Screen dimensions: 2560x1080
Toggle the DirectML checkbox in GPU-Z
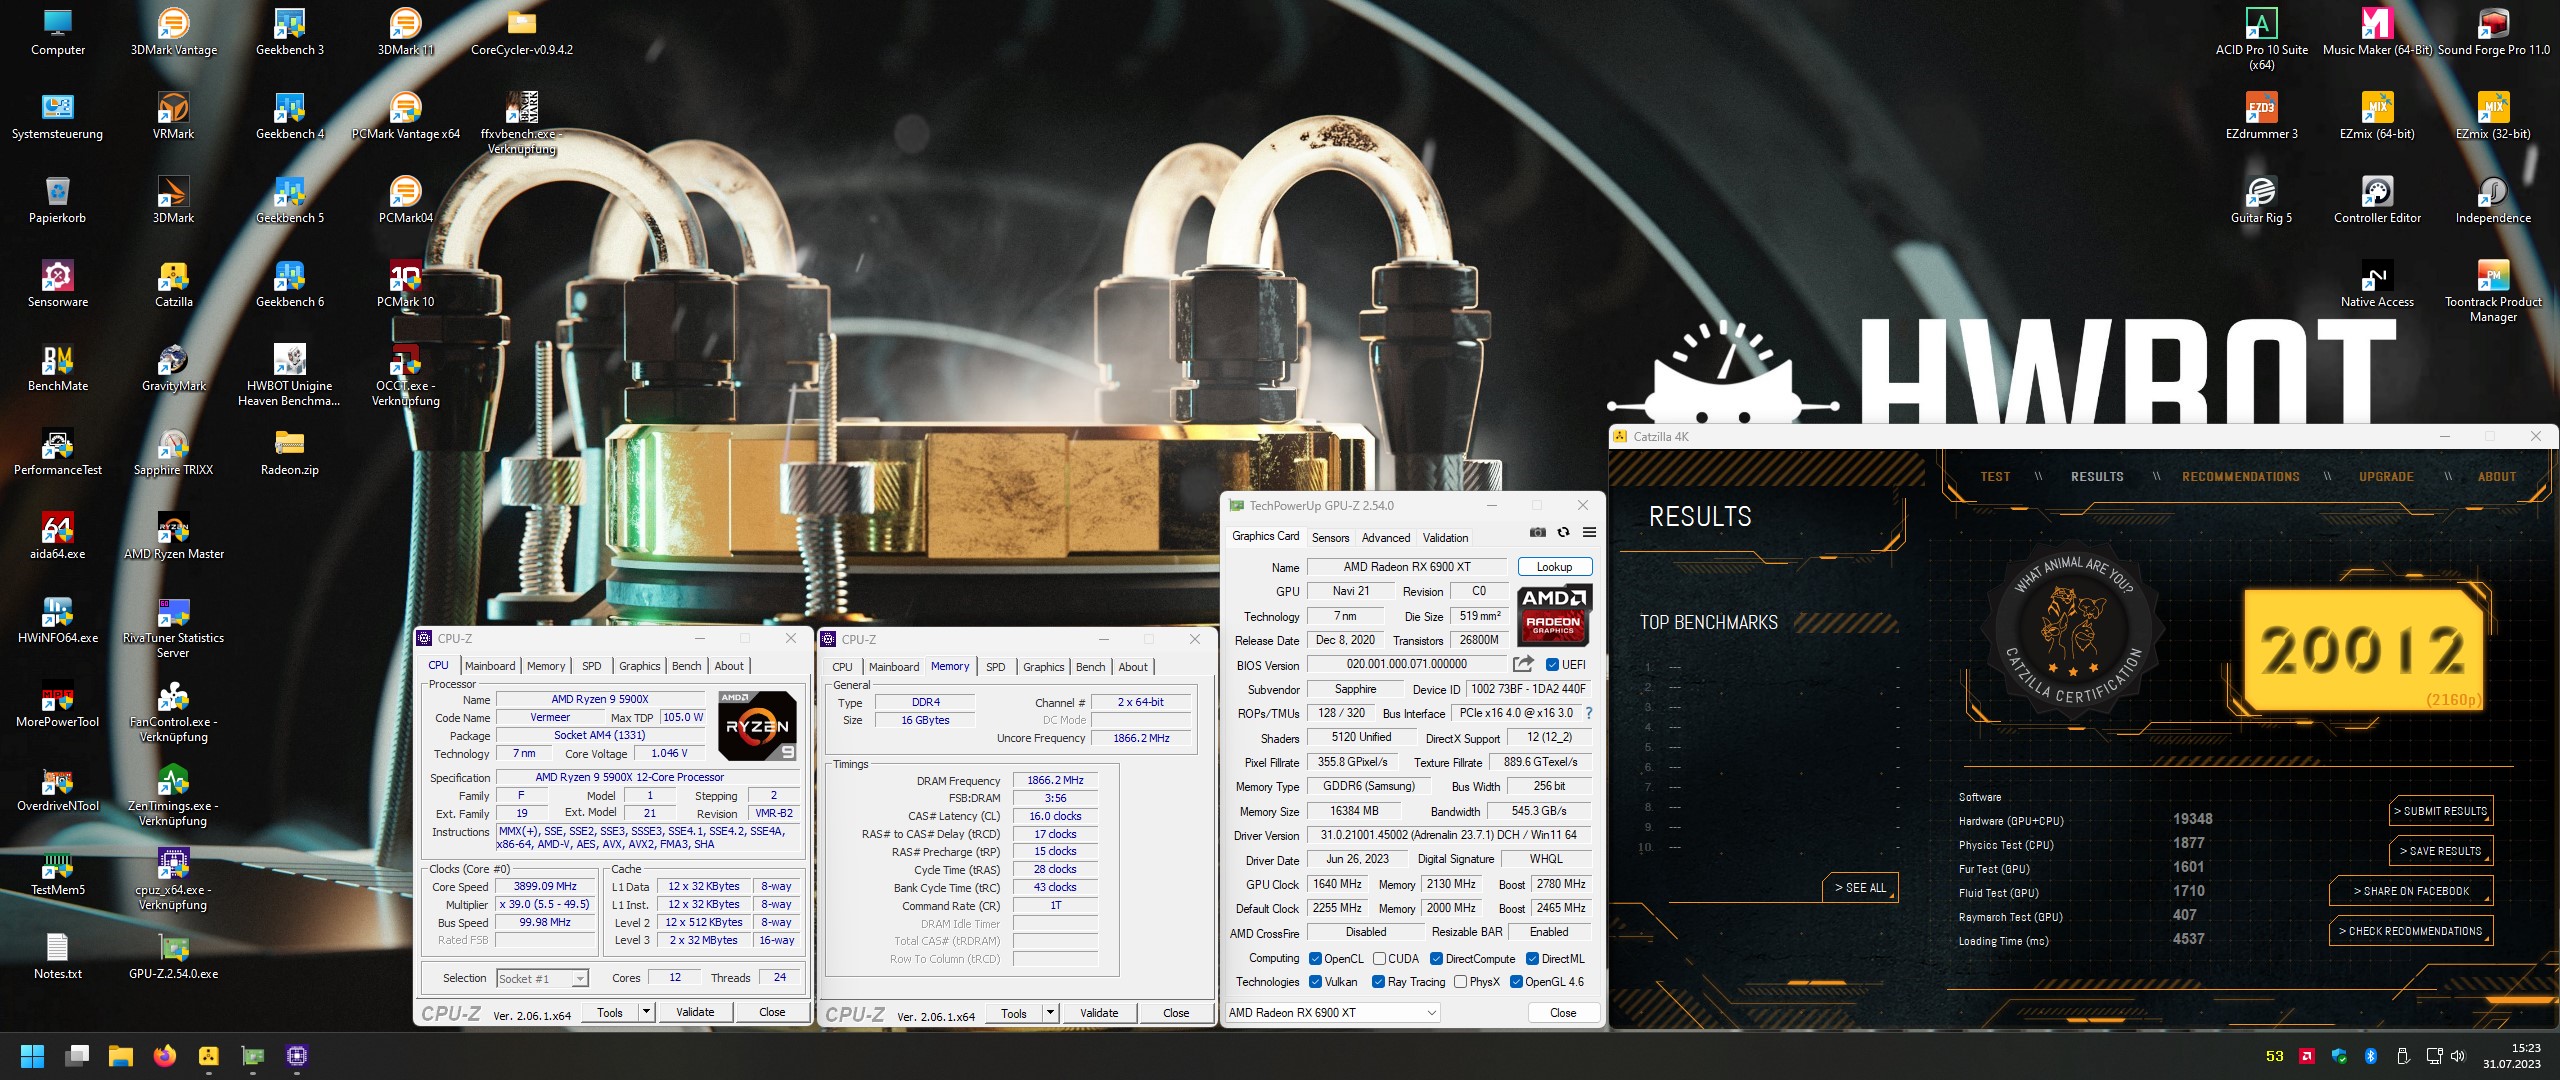click(x=1532, y=959)
